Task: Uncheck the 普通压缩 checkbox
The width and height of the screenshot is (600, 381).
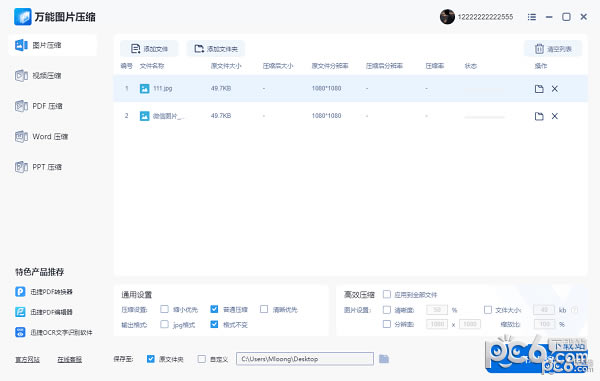Action: pyautogui.click(x=214, y=309)
